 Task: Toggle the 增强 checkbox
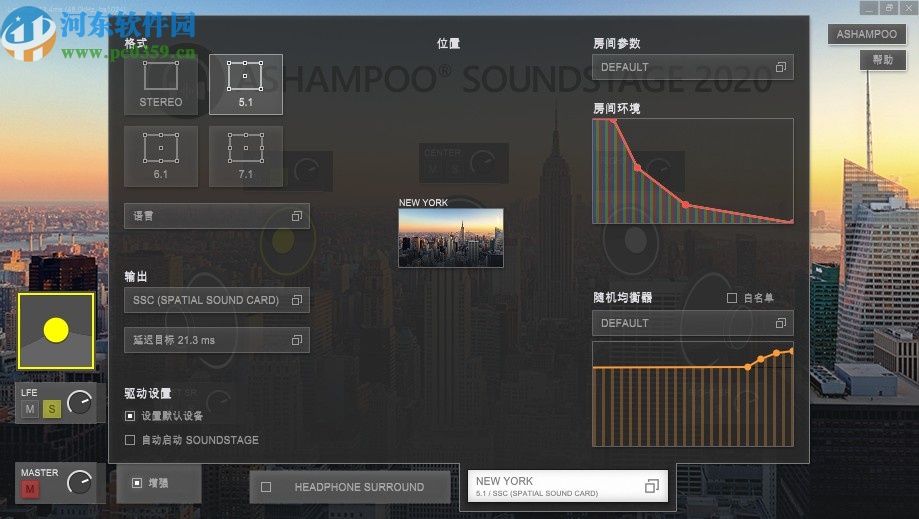[137, 483]
